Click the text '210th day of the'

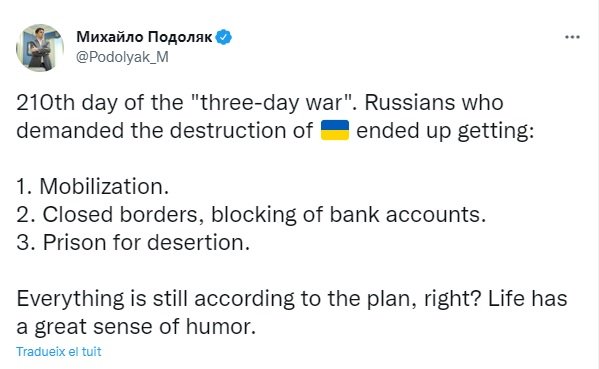pos(100,103)
